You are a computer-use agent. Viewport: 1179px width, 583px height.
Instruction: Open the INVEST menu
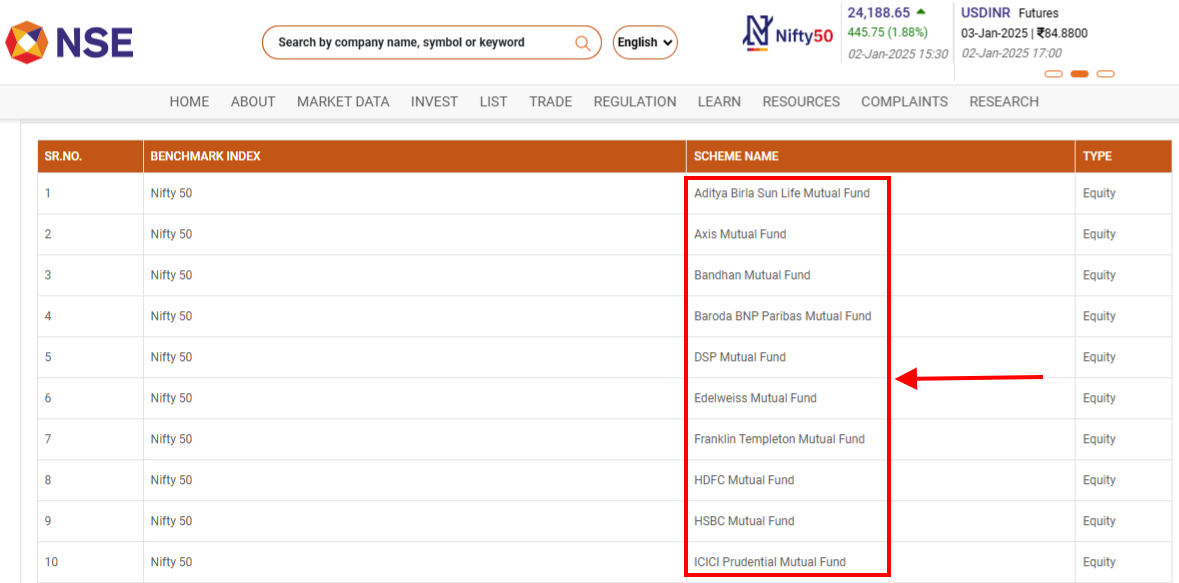[434, 101]
